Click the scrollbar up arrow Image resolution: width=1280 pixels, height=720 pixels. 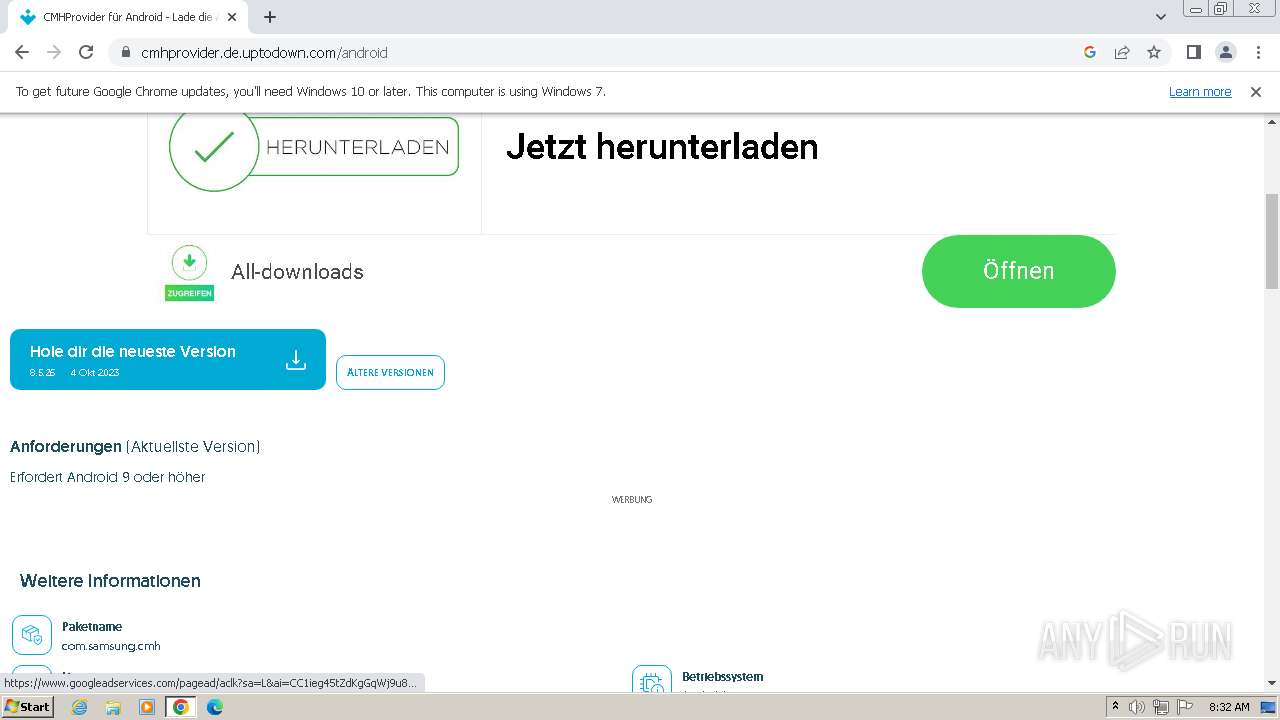pos(1272,120)
